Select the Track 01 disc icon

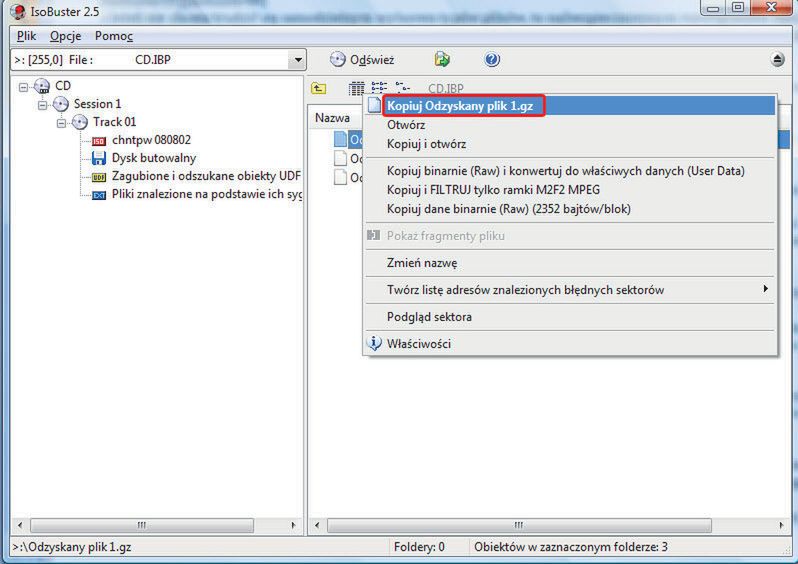(79, 122)
